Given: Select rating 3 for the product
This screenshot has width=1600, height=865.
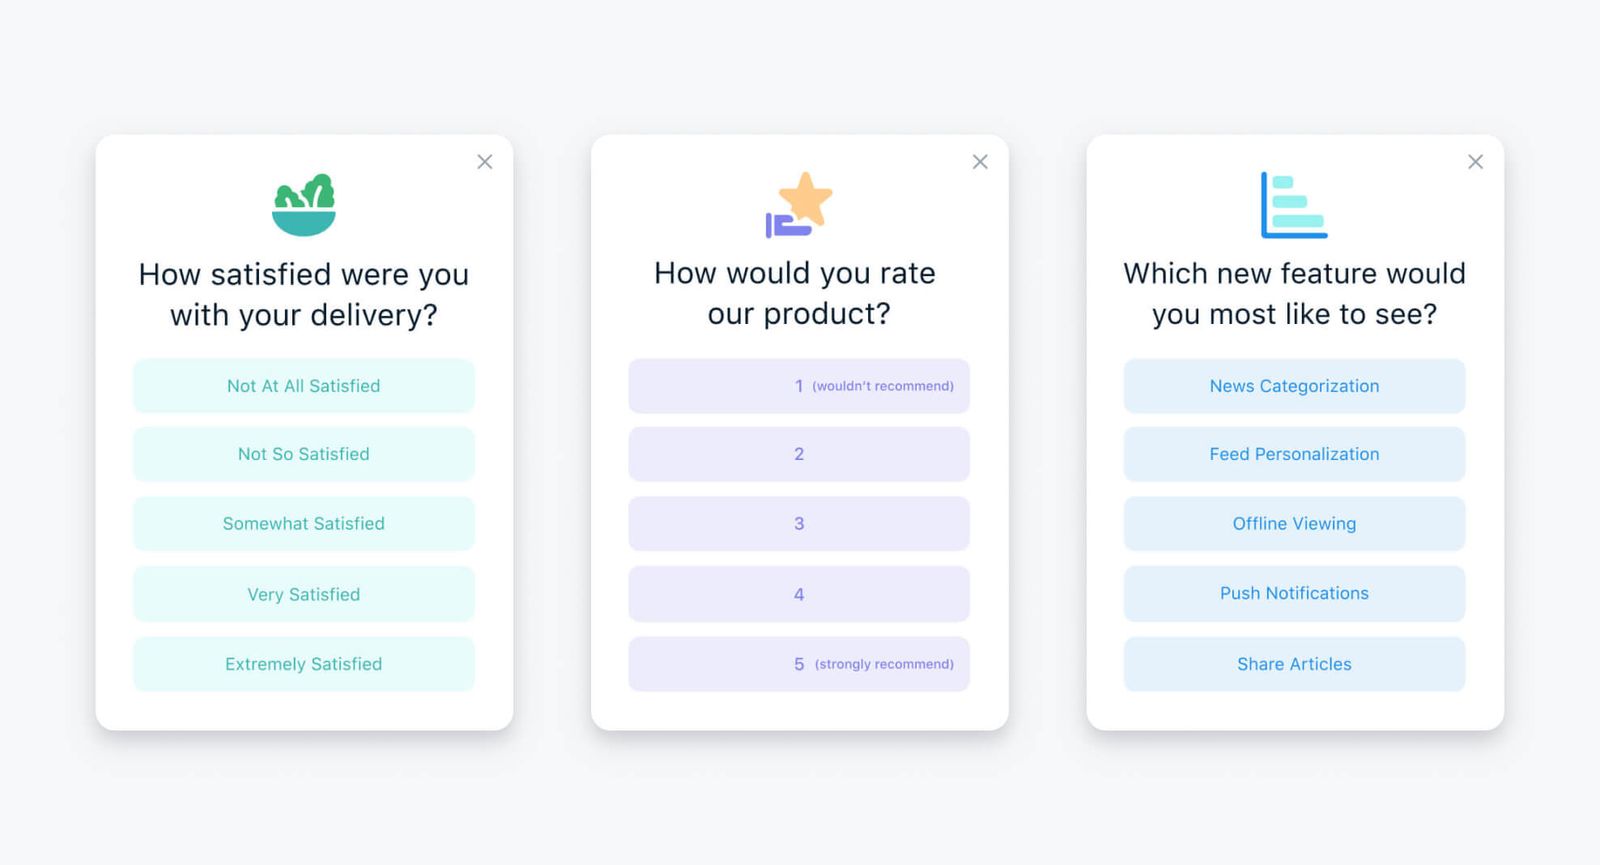Looking at the screenshot, I should coord(798,523).
